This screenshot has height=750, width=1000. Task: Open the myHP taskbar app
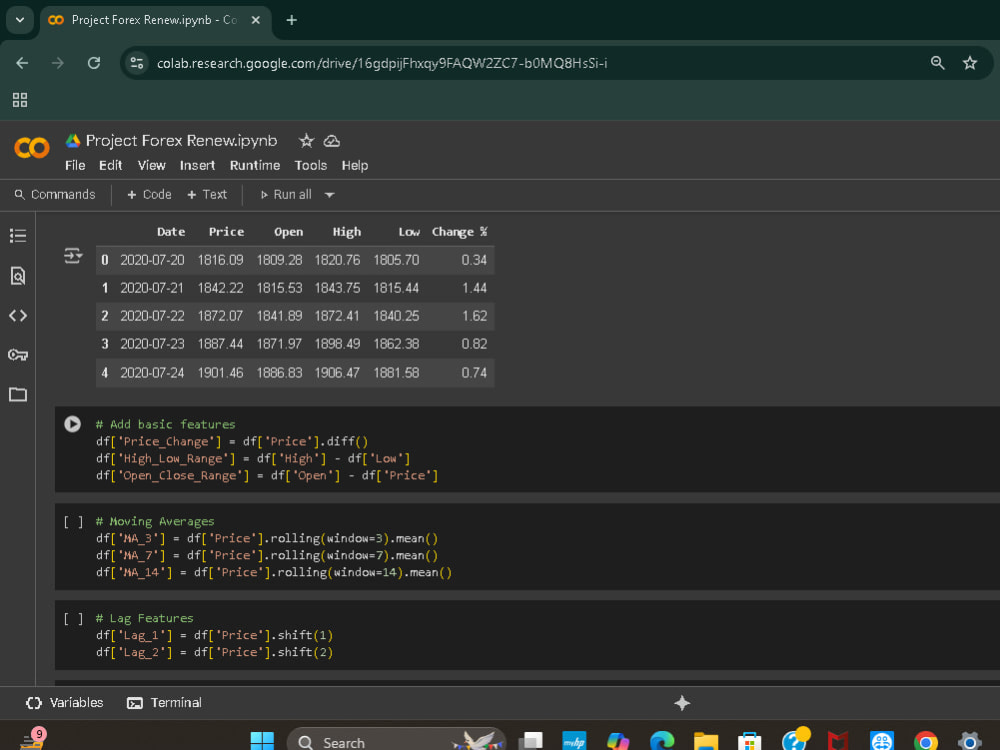(574, 740)
